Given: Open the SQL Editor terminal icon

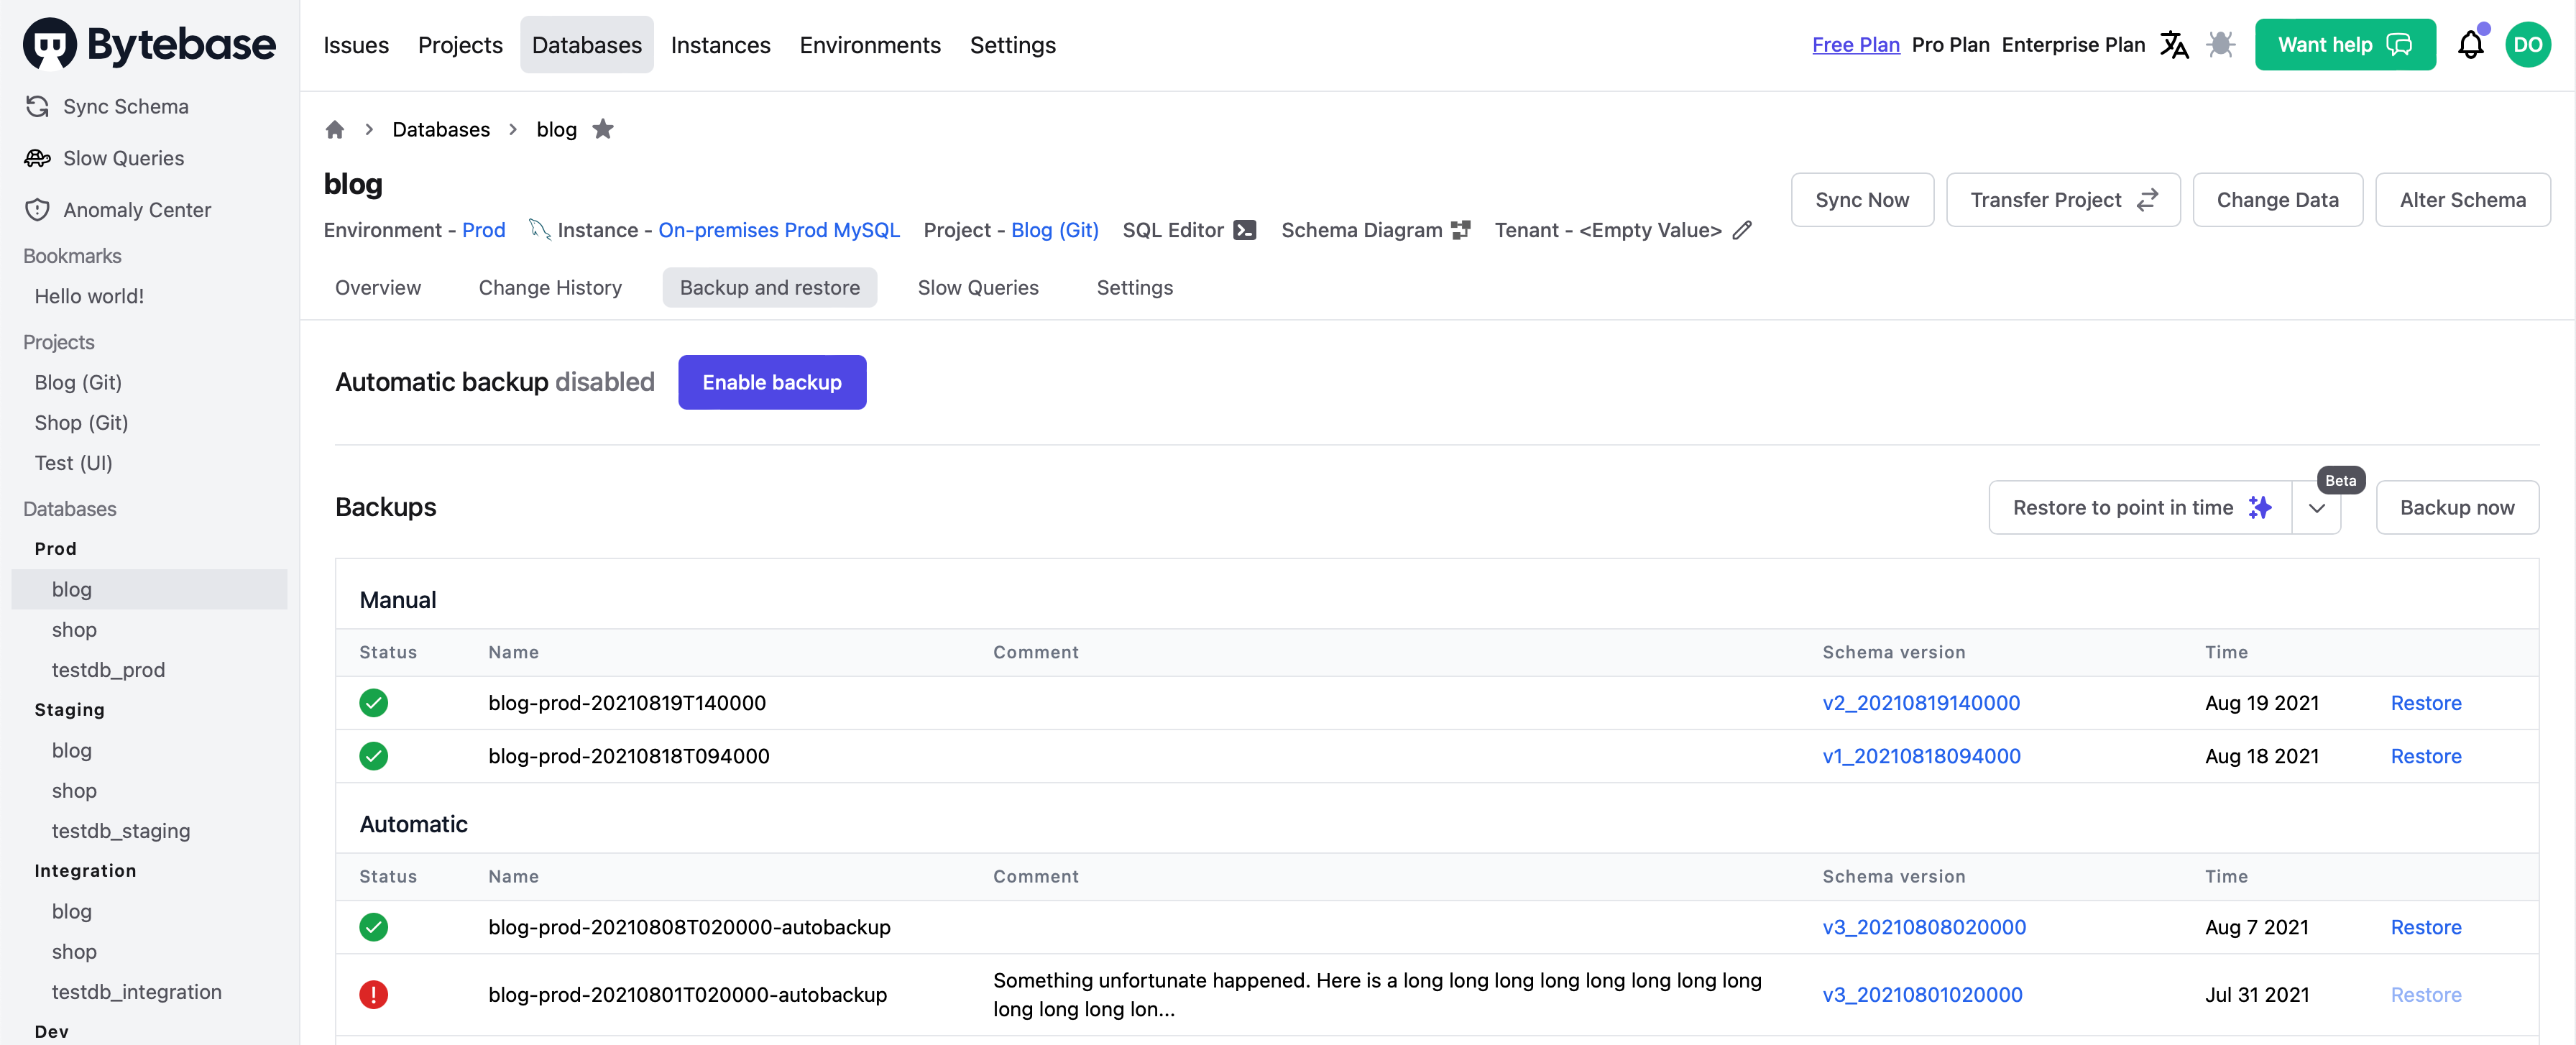Looking at the screenshot, I should click(x=1245, y=230).
